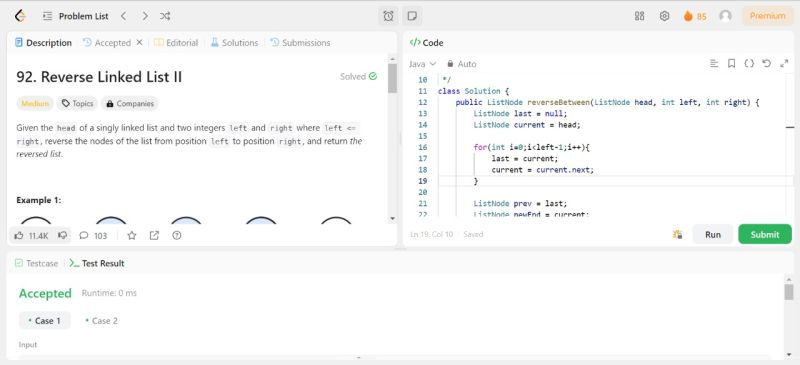800x365 pixels.
Task: Dislike the problem thumbs down
Action: click(x=62, y=235)
